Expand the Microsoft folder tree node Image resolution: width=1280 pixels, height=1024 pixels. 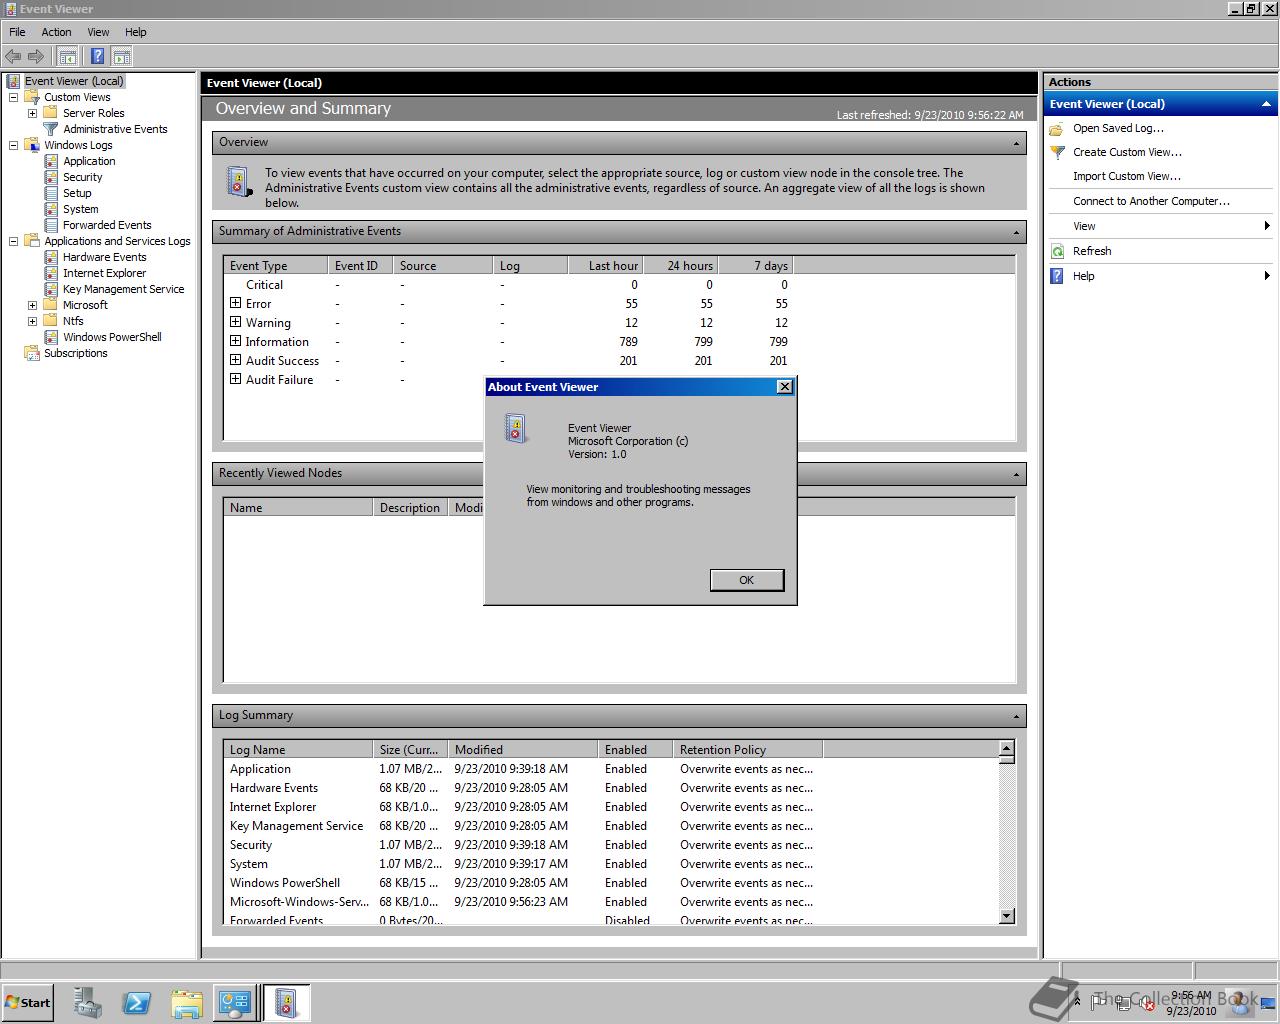(32, 305)
